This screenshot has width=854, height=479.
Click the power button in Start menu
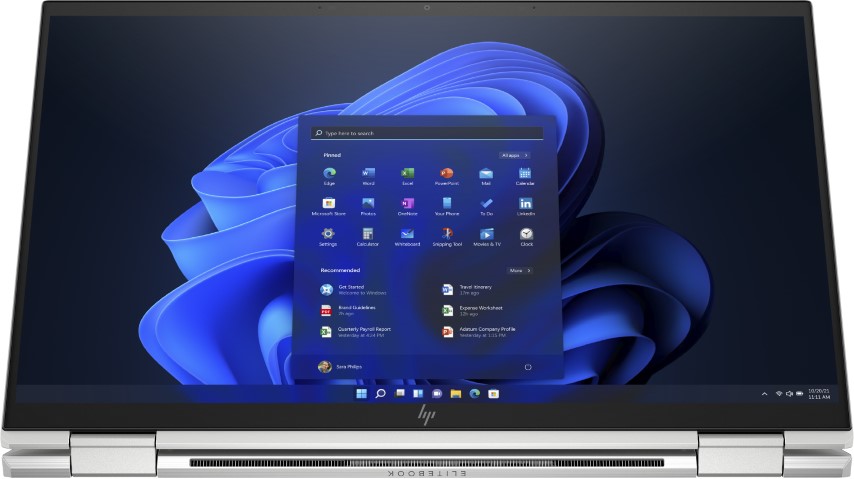(x=528, y=367)
